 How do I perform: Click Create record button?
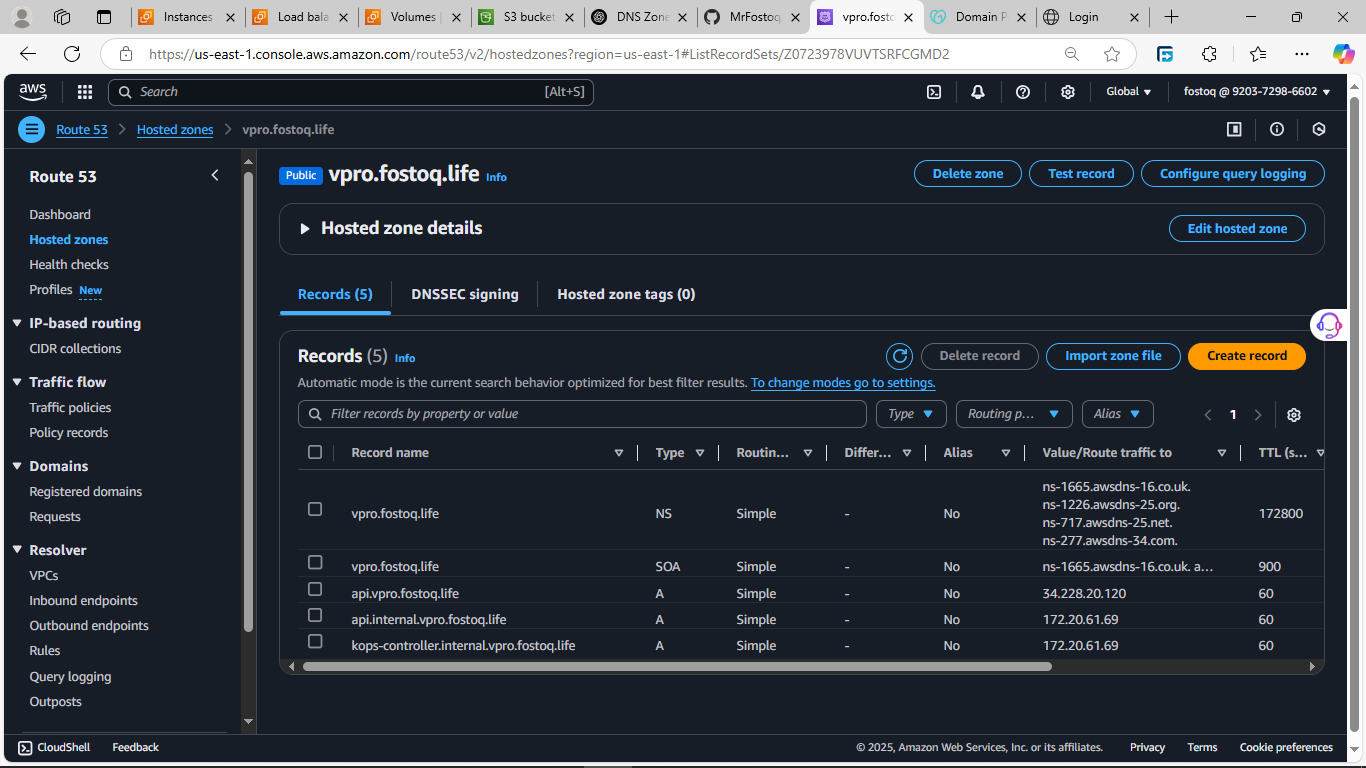[1247, 356]
